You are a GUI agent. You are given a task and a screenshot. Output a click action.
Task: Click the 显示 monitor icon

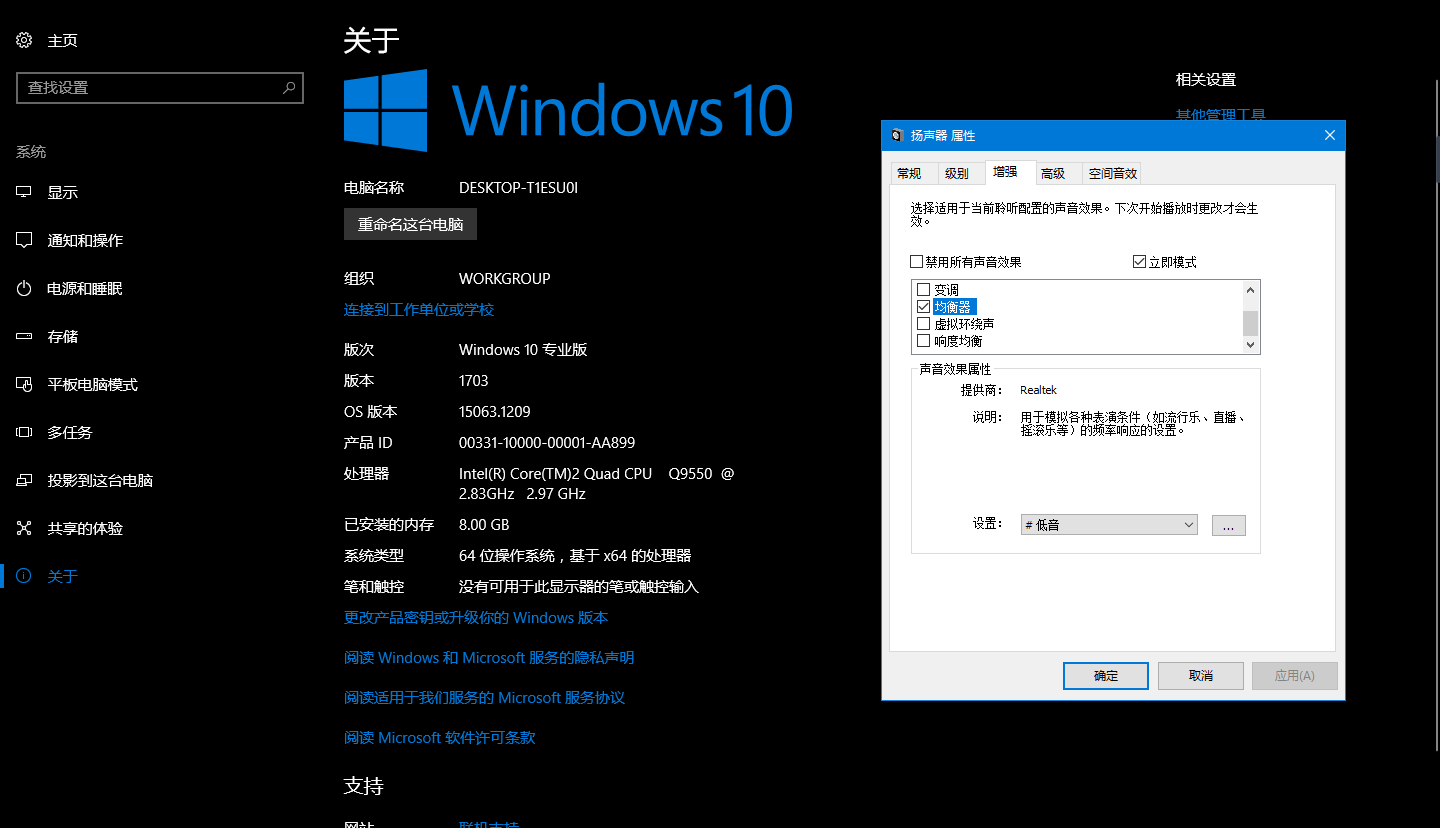pos(24,192)
